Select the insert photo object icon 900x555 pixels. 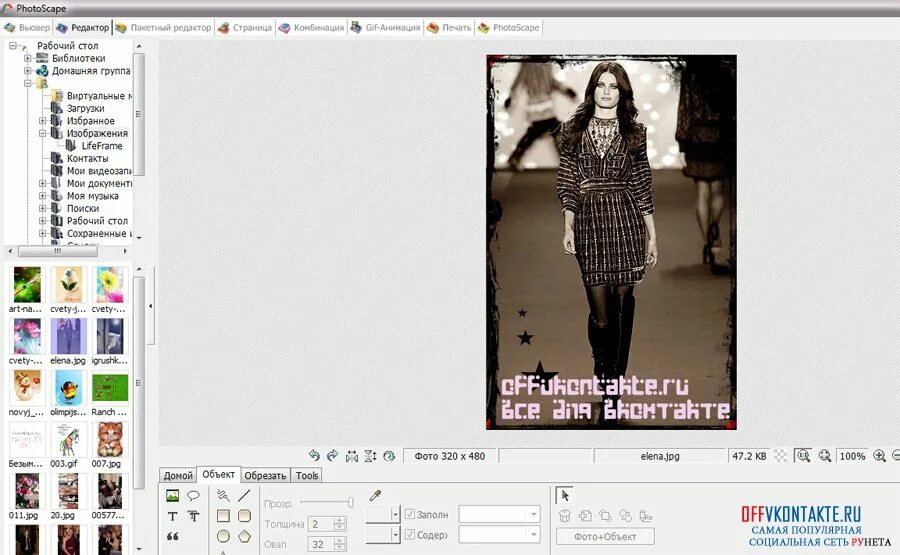click(x=172, y=495)
